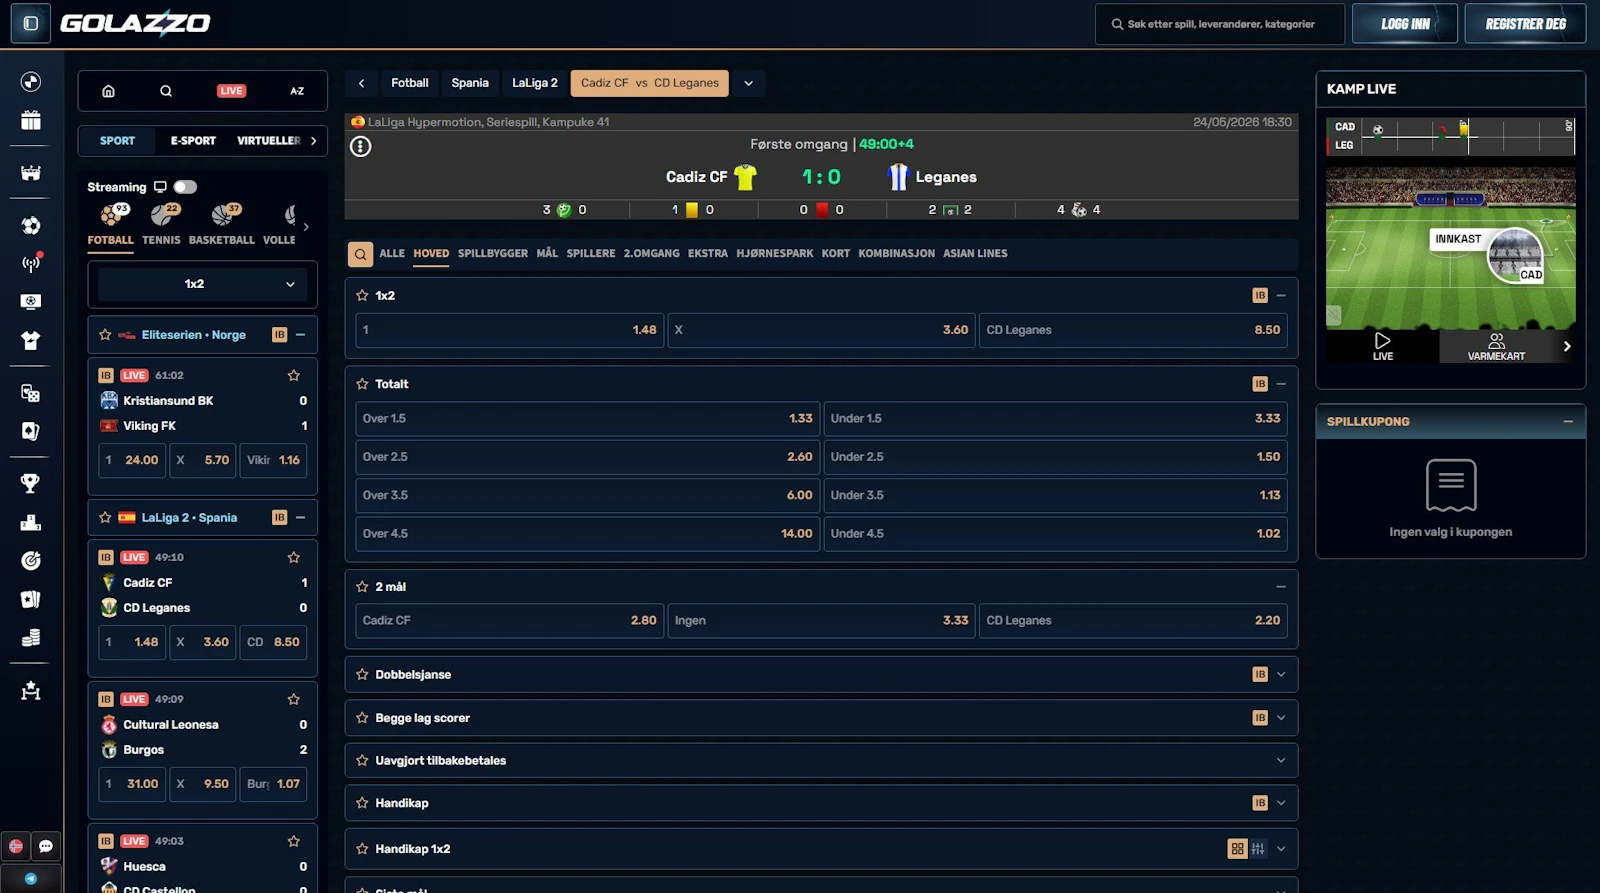Image resolution: width=1600 pixels, height=893 pixels.
Task: Collapse the Eliteserien Norge league section
Action: pyautogui.click(x=300, y=335)
